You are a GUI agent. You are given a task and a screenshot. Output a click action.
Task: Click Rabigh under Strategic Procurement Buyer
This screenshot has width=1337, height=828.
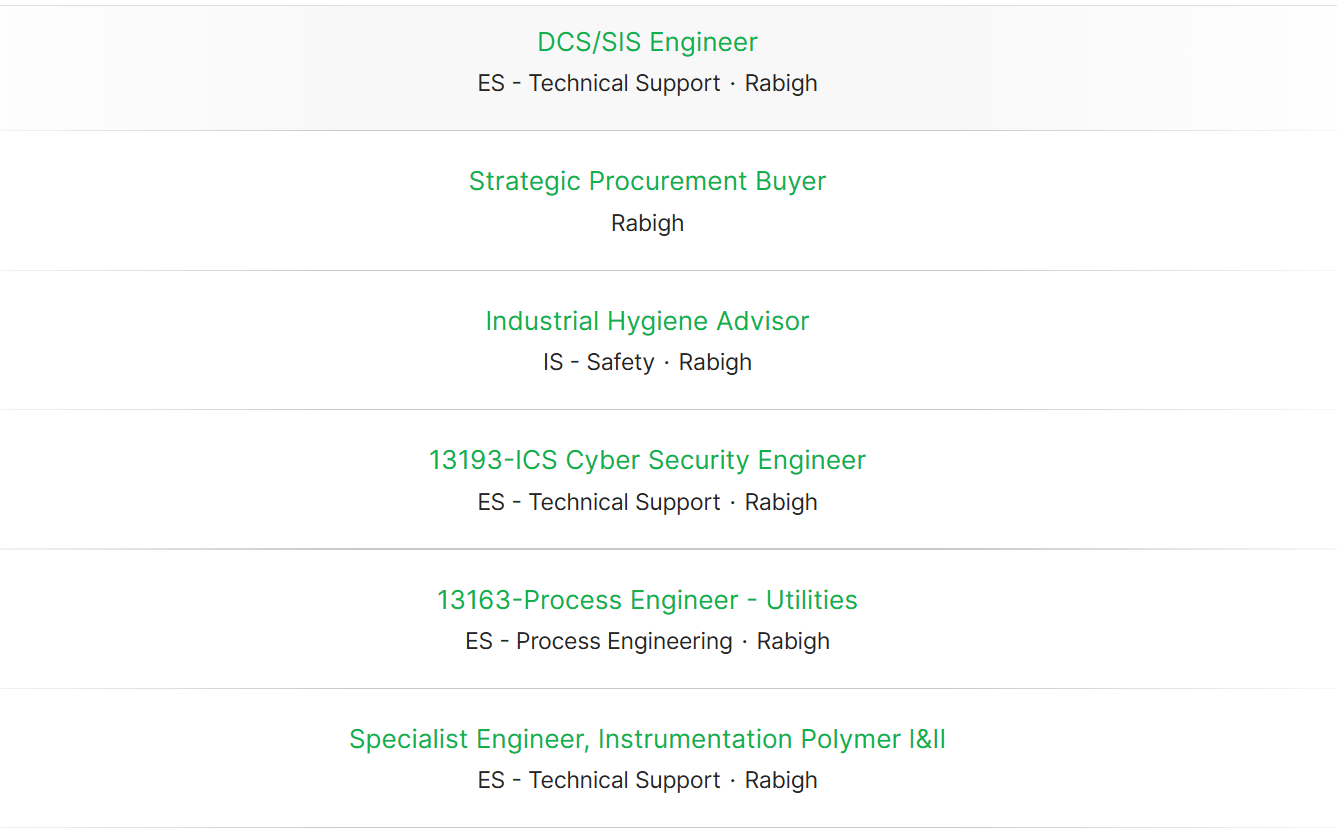pyautogui.click(x=647, y=223)
